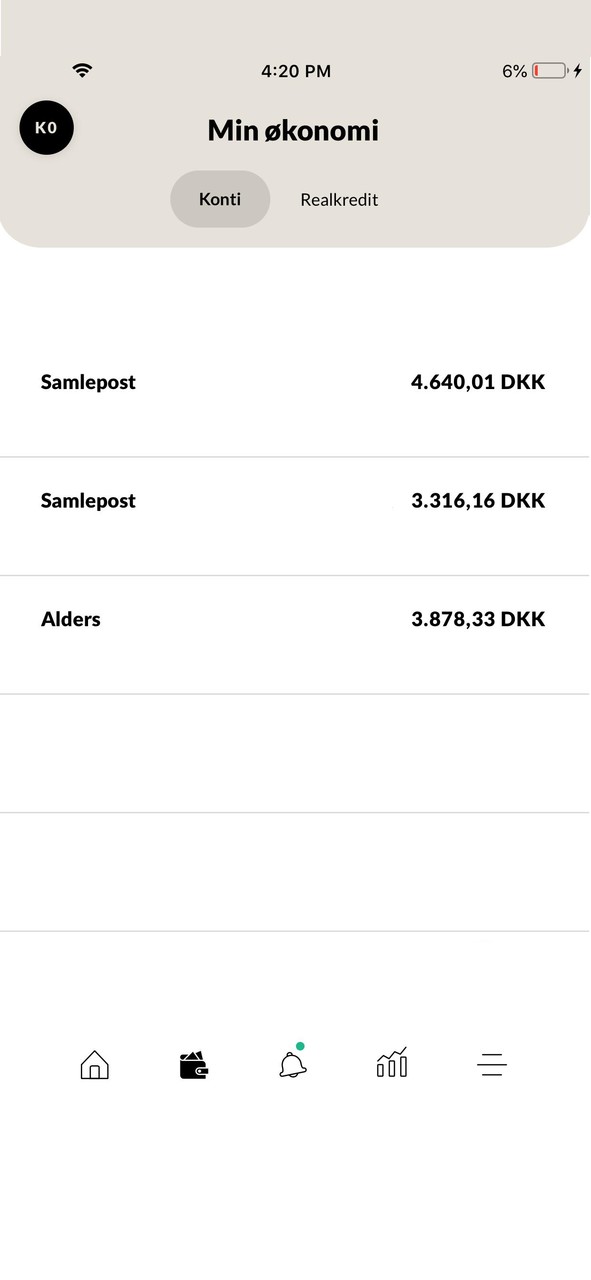Tap the 3.878,33 DKK balance
Screen dimensions: 591x1280
coord(478,619)
